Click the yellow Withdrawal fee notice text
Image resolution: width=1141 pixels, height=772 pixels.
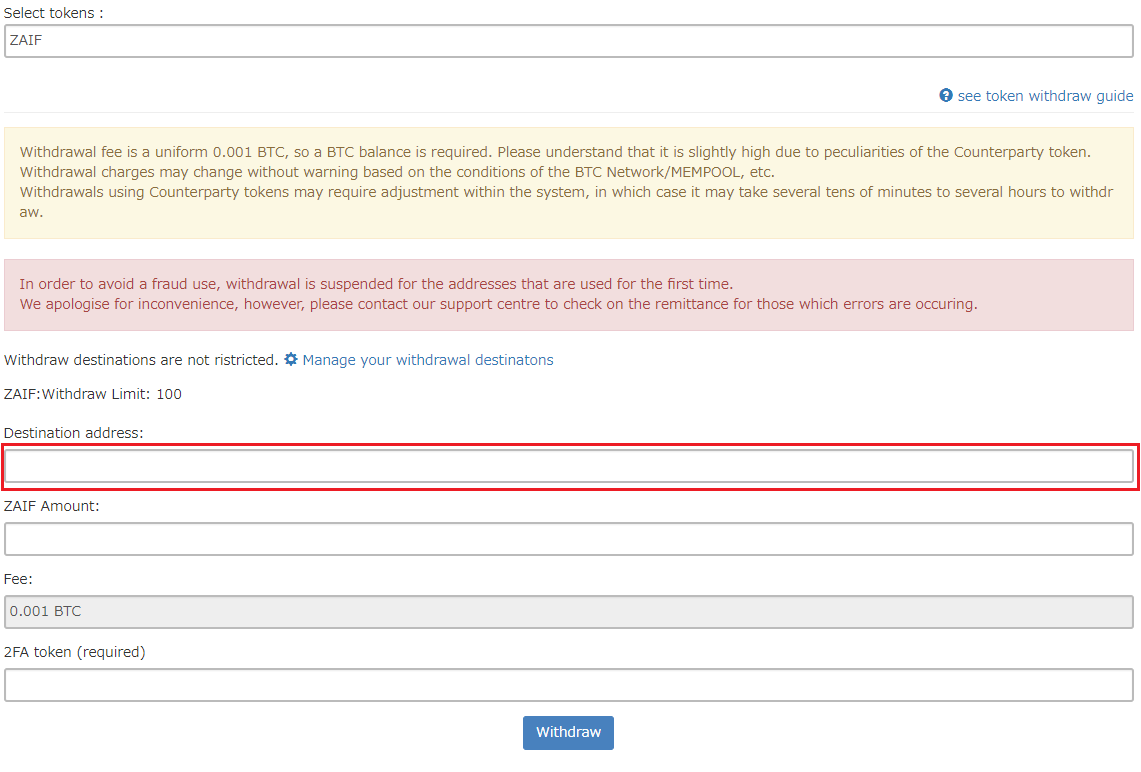click(568, 182)
